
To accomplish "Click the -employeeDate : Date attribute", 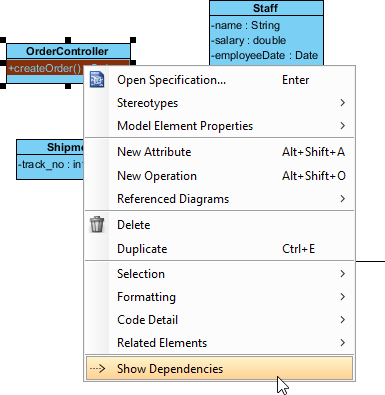I will pos(265,55).
